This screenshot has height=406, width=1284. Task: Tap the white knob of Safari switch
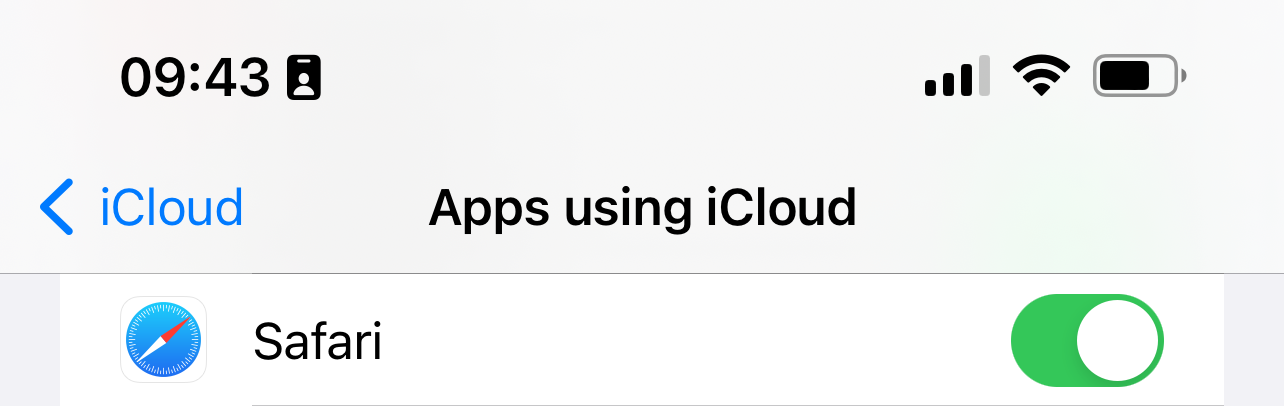pos(1117,340)
